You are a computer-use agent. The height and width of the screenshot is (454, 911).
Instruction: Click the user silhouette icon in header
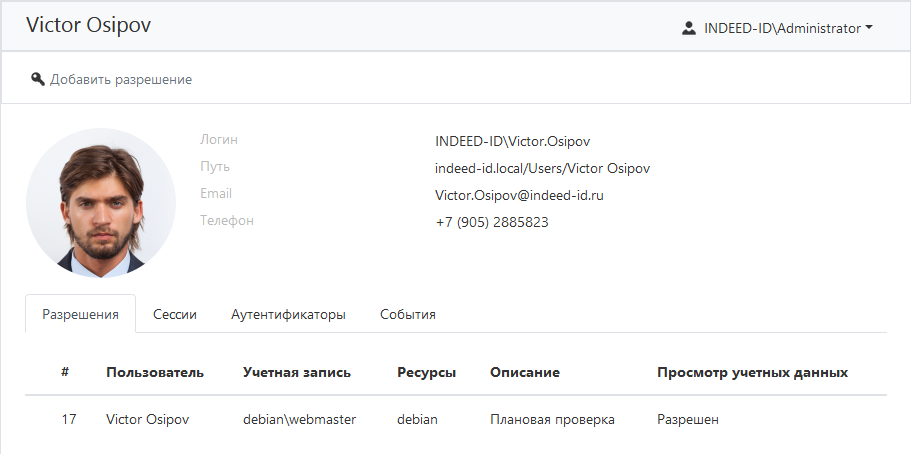point(688,28)
